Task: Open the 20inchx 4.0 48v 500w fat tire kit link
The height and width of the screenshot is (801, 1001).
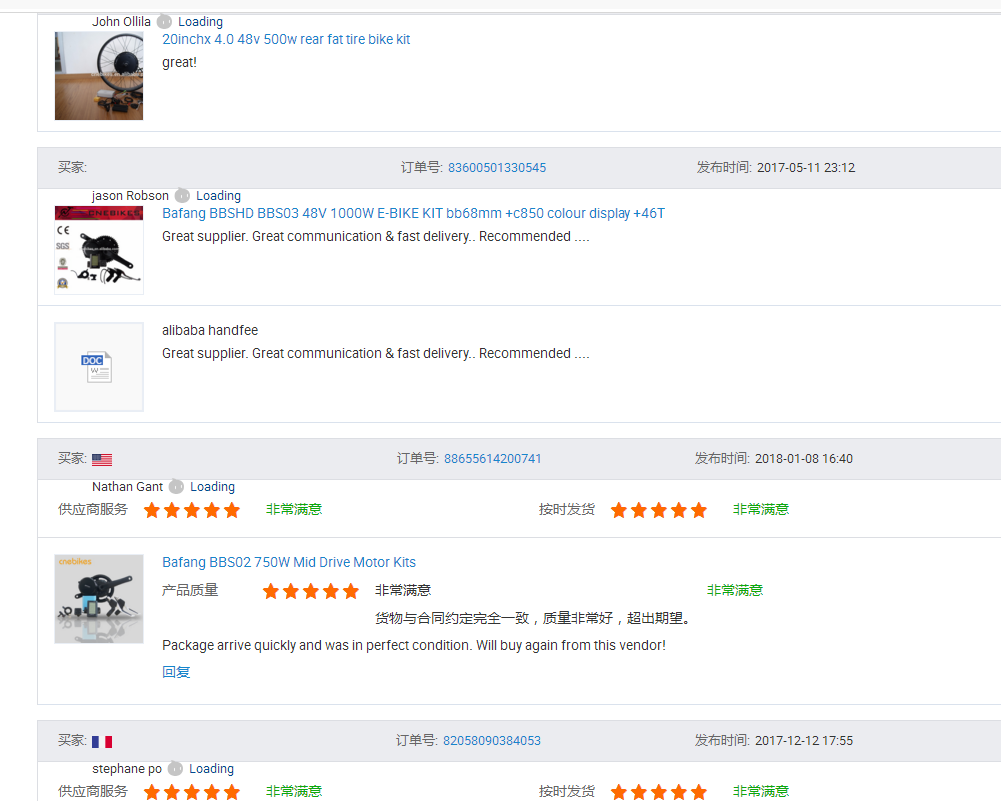Action: (286, 40)
